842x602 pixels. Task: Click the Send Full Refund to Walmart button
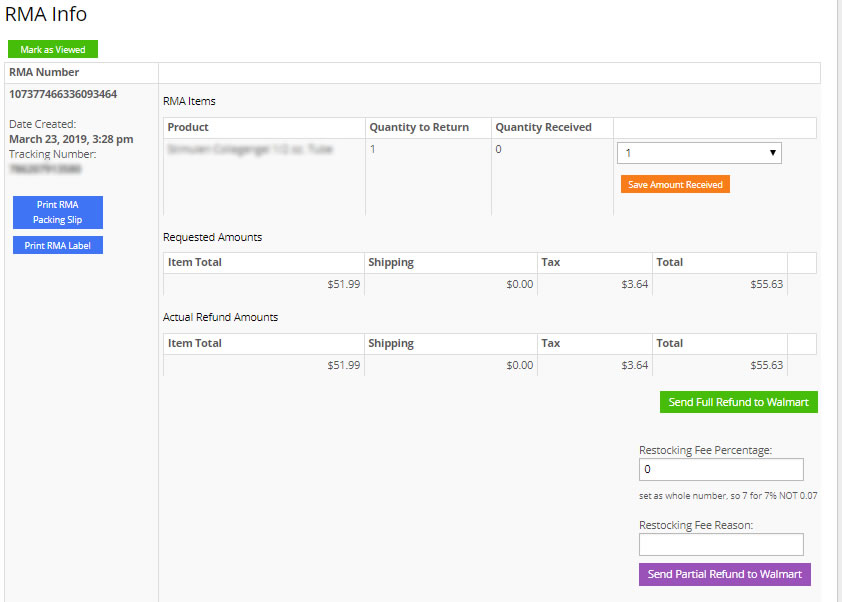[738, 401]
